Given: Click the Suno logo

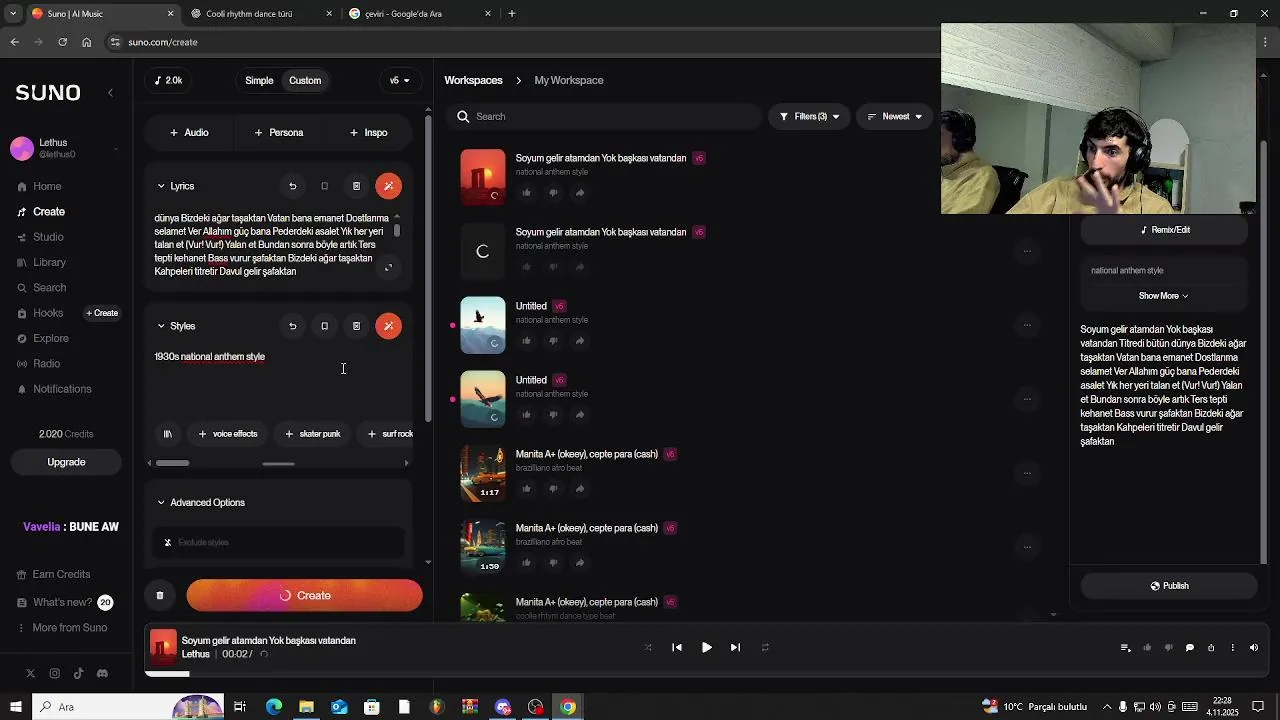Looking at the screenshot, I should 48,92.
